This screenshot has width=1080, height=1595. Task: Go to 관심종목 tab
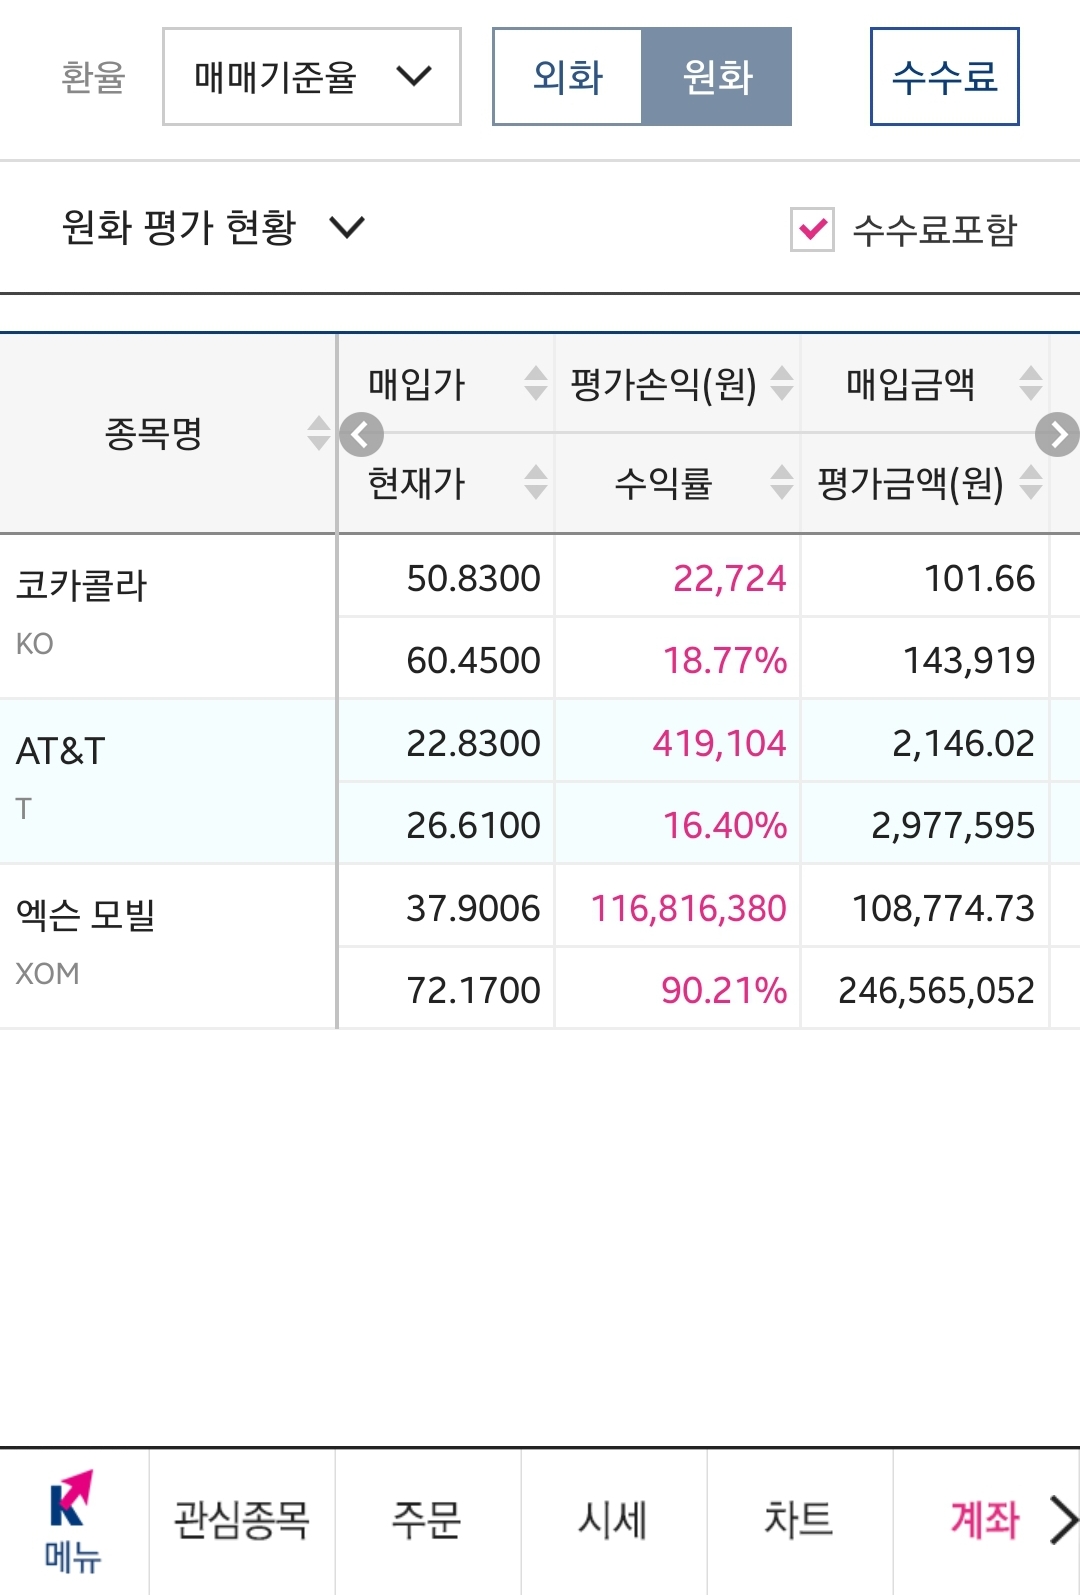click(x=242, y=1521)
